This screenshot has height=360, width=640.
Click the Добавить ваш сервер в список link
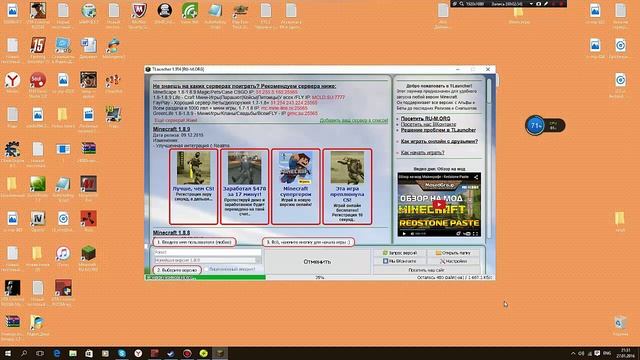[353, 120]
